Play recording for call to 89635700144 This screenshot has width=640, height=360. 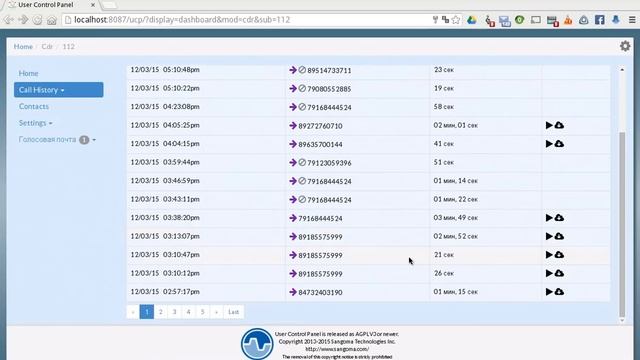pos(549,144)
